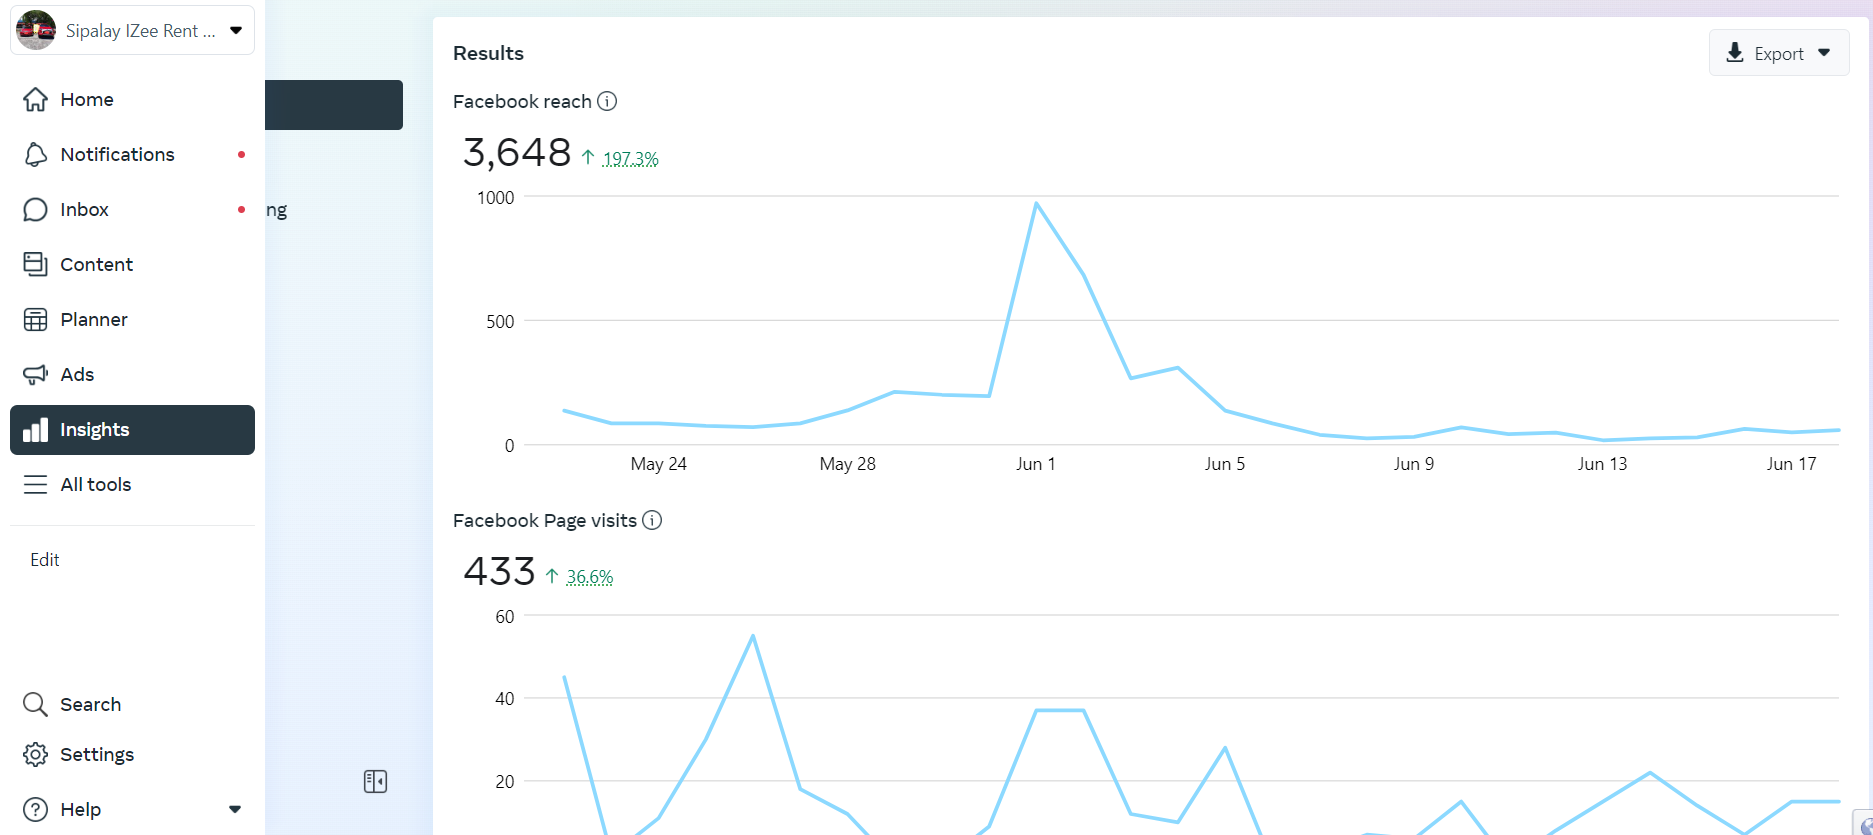Screen dimensions: 1873x835
Task: Click the Facebook Page visits label
Action: point(545,520)
